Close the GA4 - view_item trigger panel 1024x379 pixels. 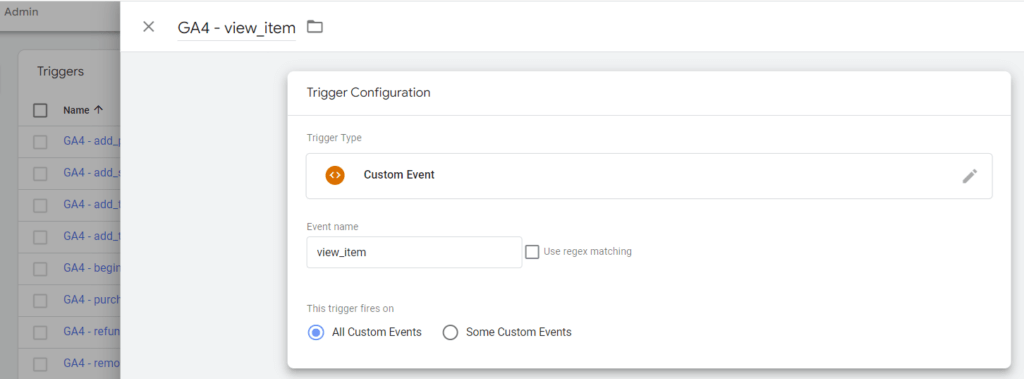(149, 27)
